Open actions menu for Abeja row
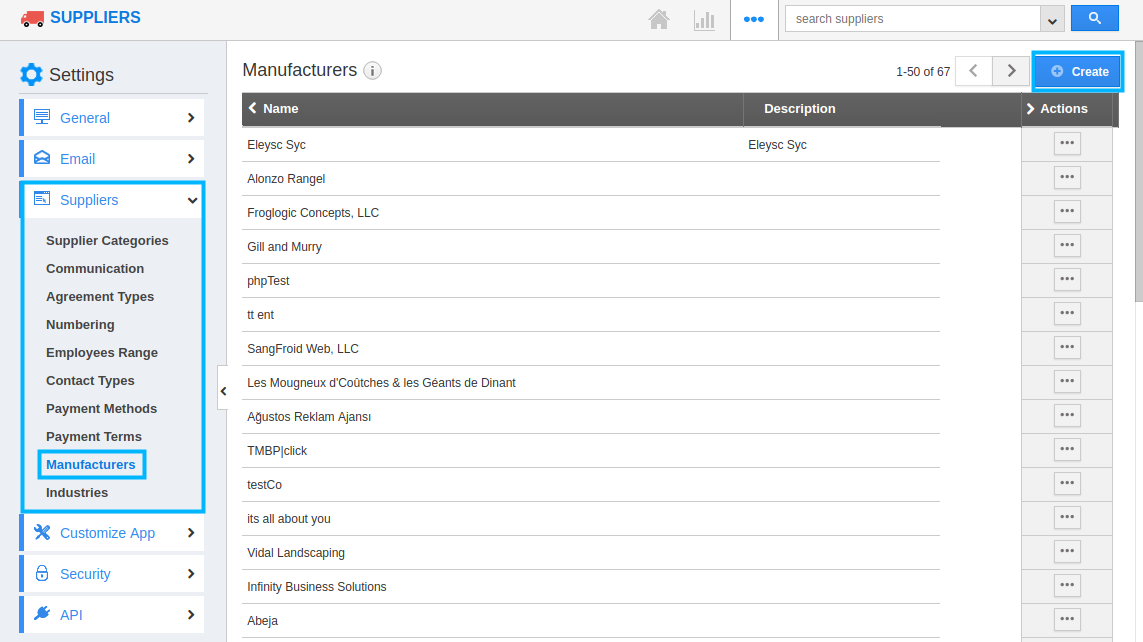 [x=1067, y=619]
